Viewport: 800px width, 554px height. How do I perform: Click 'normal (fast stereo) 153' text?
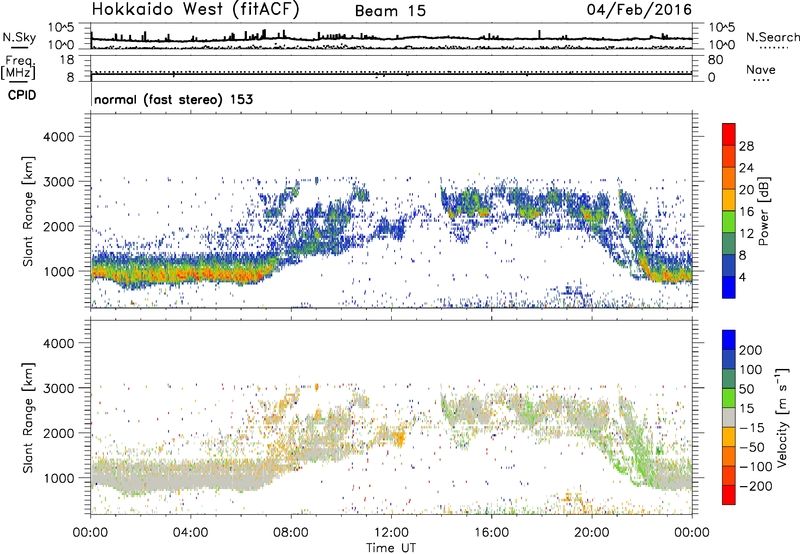tap(173, 99)
